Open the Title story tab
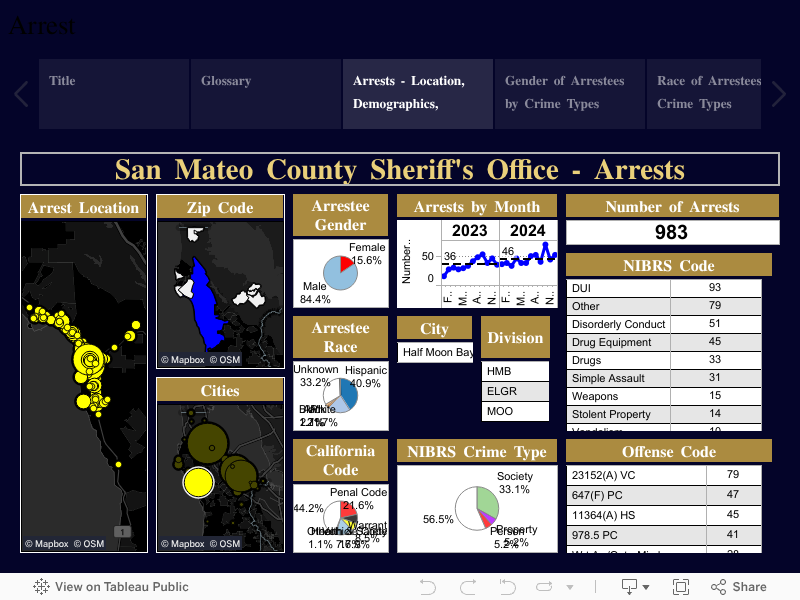 coord(114,94)
